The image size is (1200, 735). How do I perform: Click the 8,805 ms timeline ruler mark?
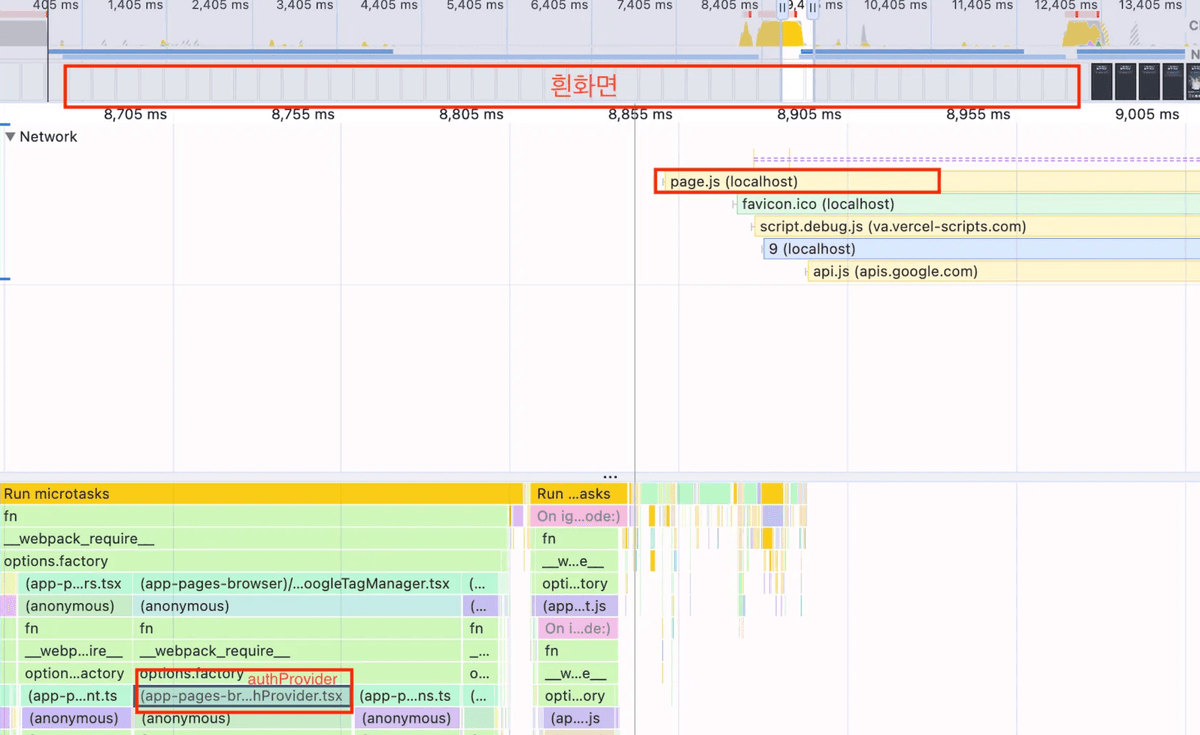(x=471, y=114)
